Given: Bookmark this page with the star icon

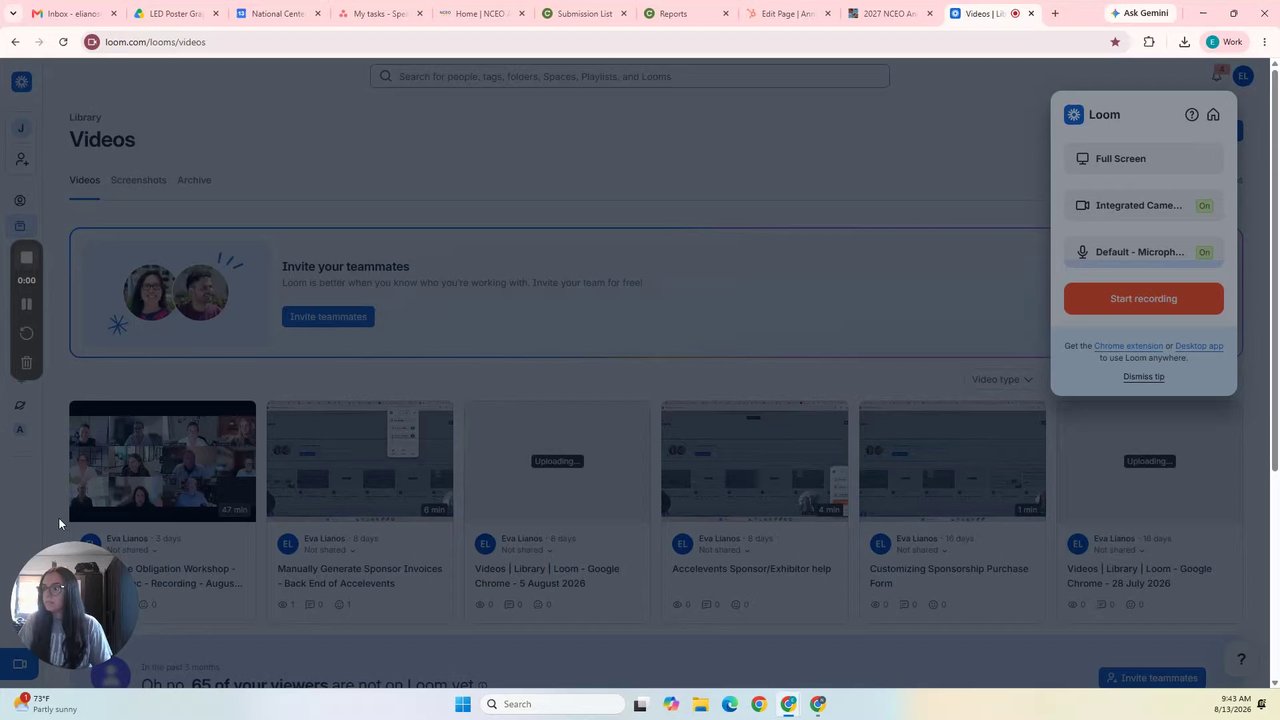Looking at the screenshot, I should [1115, 42].
